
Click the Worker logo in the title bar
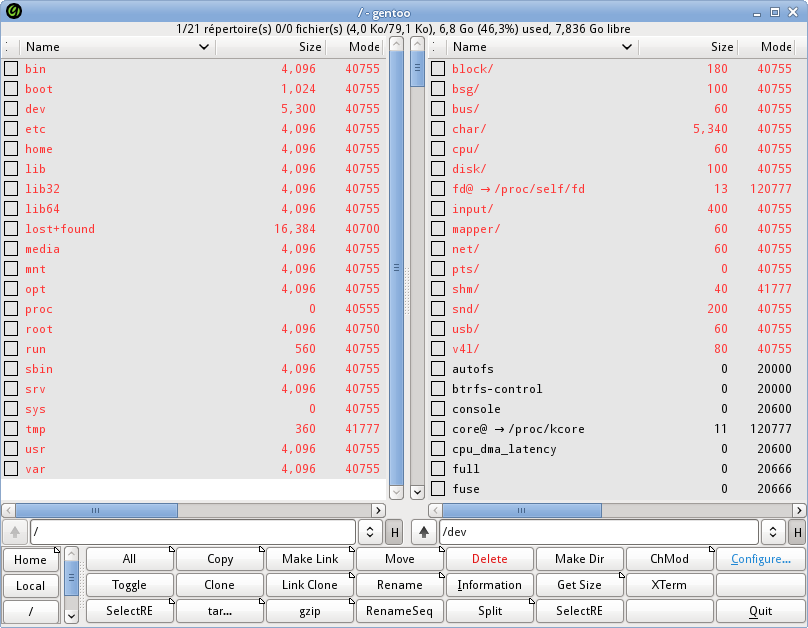pos(13,9)
